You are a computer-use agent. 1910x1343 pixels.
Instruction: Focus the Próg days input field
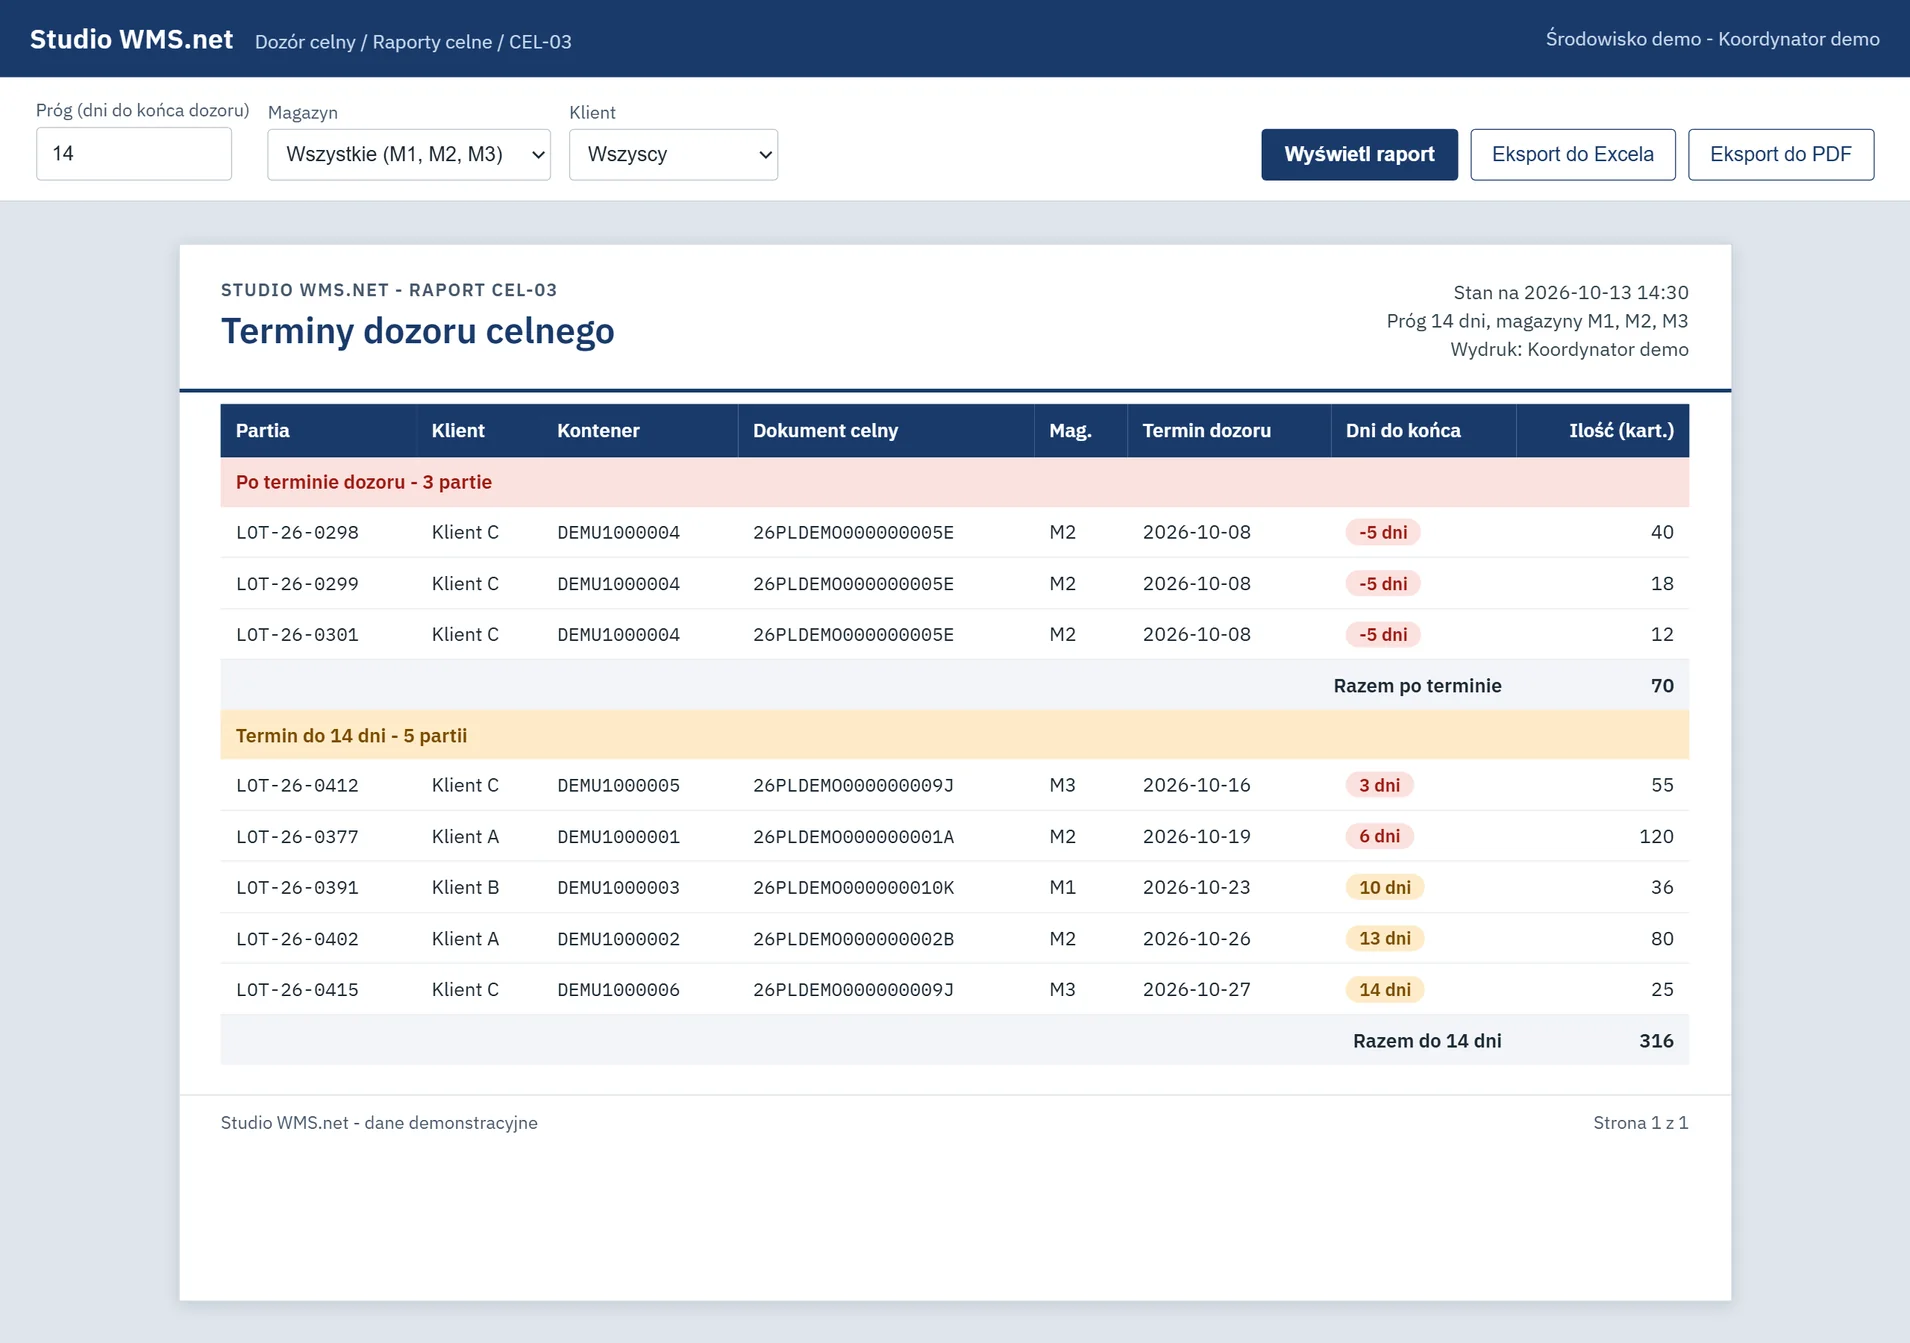pyautogui.click(x=134, y=154)
